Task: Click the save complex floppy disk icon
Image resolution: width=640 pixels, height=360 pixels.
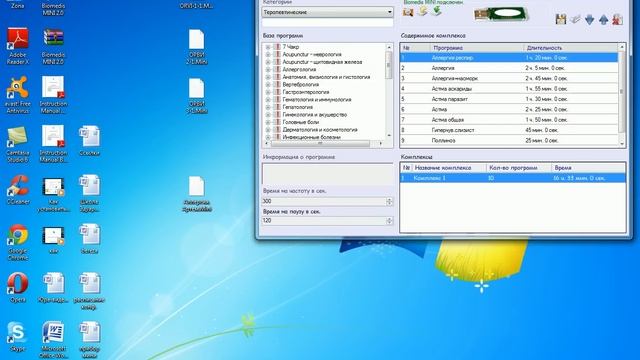Action: pyautogui.click(x=561, y=19)
